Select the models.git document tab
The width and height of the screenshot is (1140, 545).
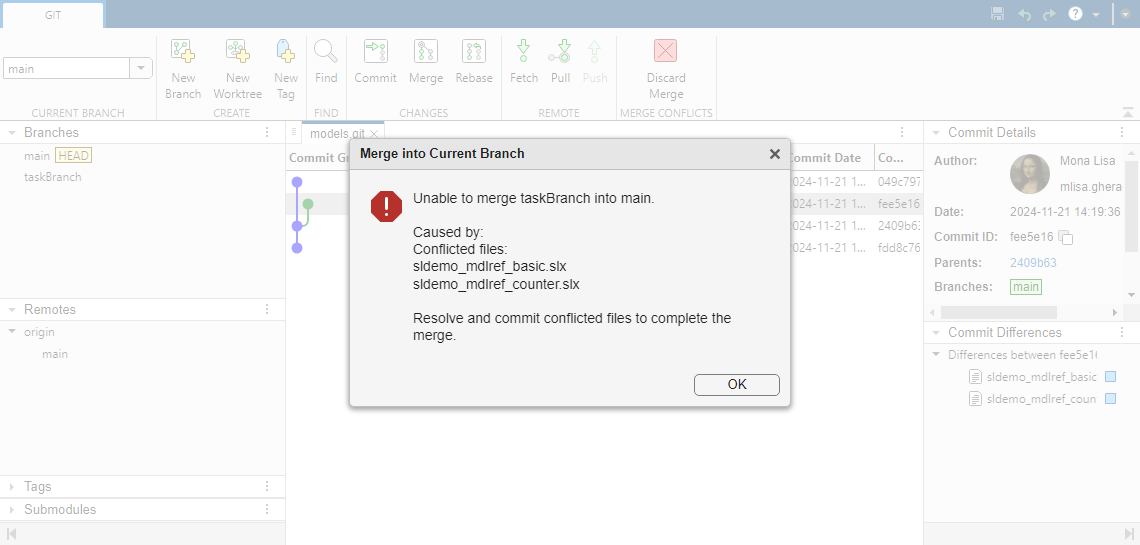pos(336,133)
